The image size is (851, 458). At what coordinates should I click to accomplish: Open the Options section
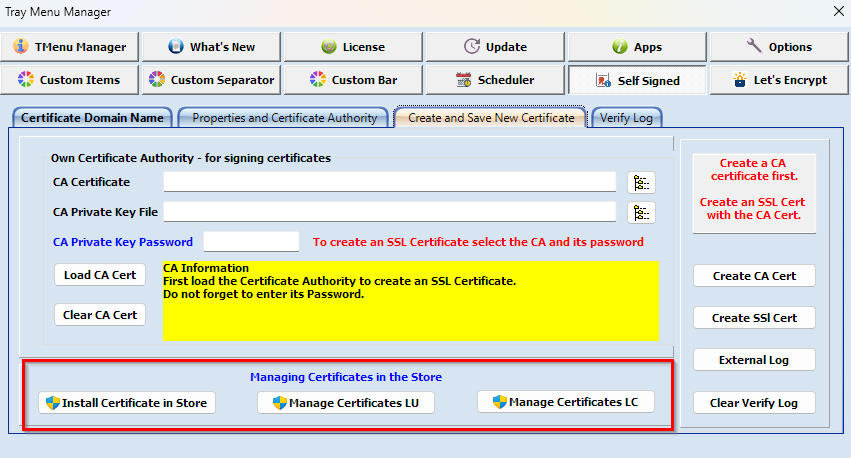tap(779, 47)
